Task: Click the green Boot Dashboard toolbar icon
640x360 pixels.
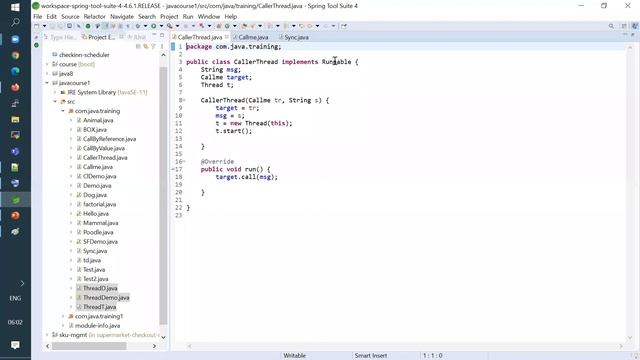Action: 88,26
